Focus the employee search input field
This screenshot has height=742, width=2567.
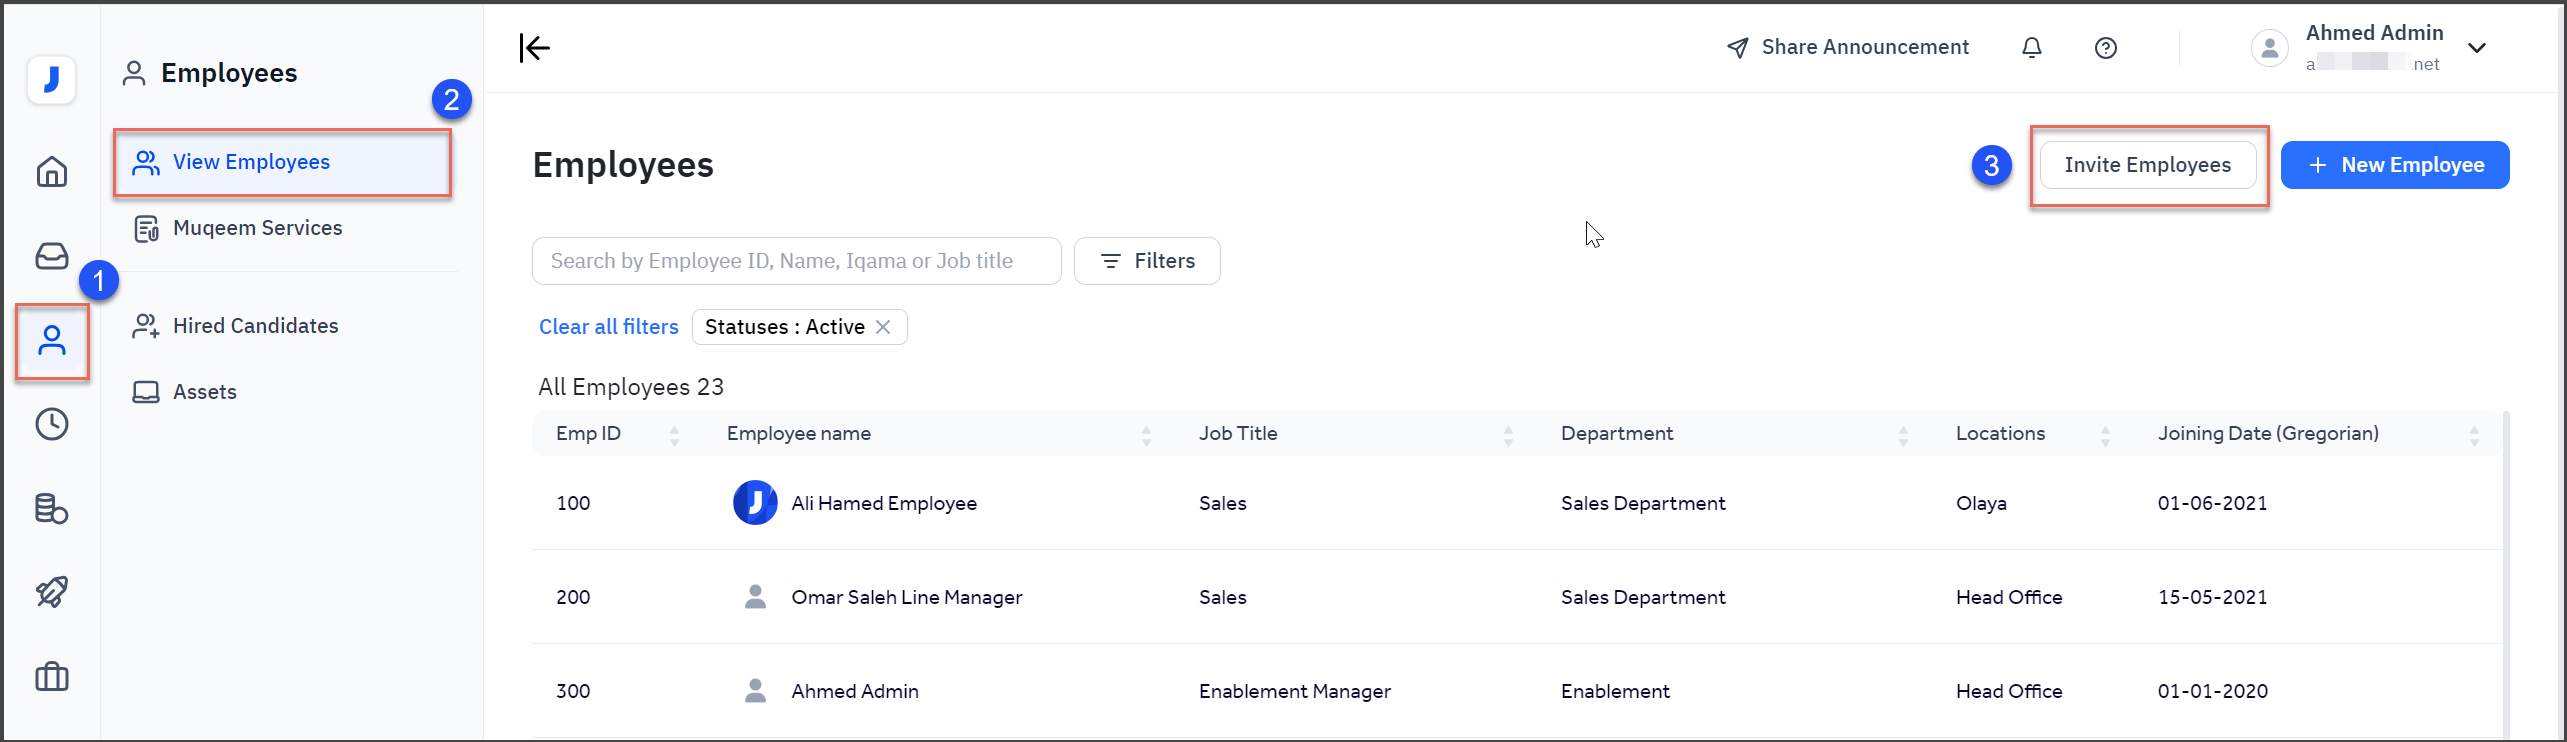pyautogui.click(x=796, y=261)
